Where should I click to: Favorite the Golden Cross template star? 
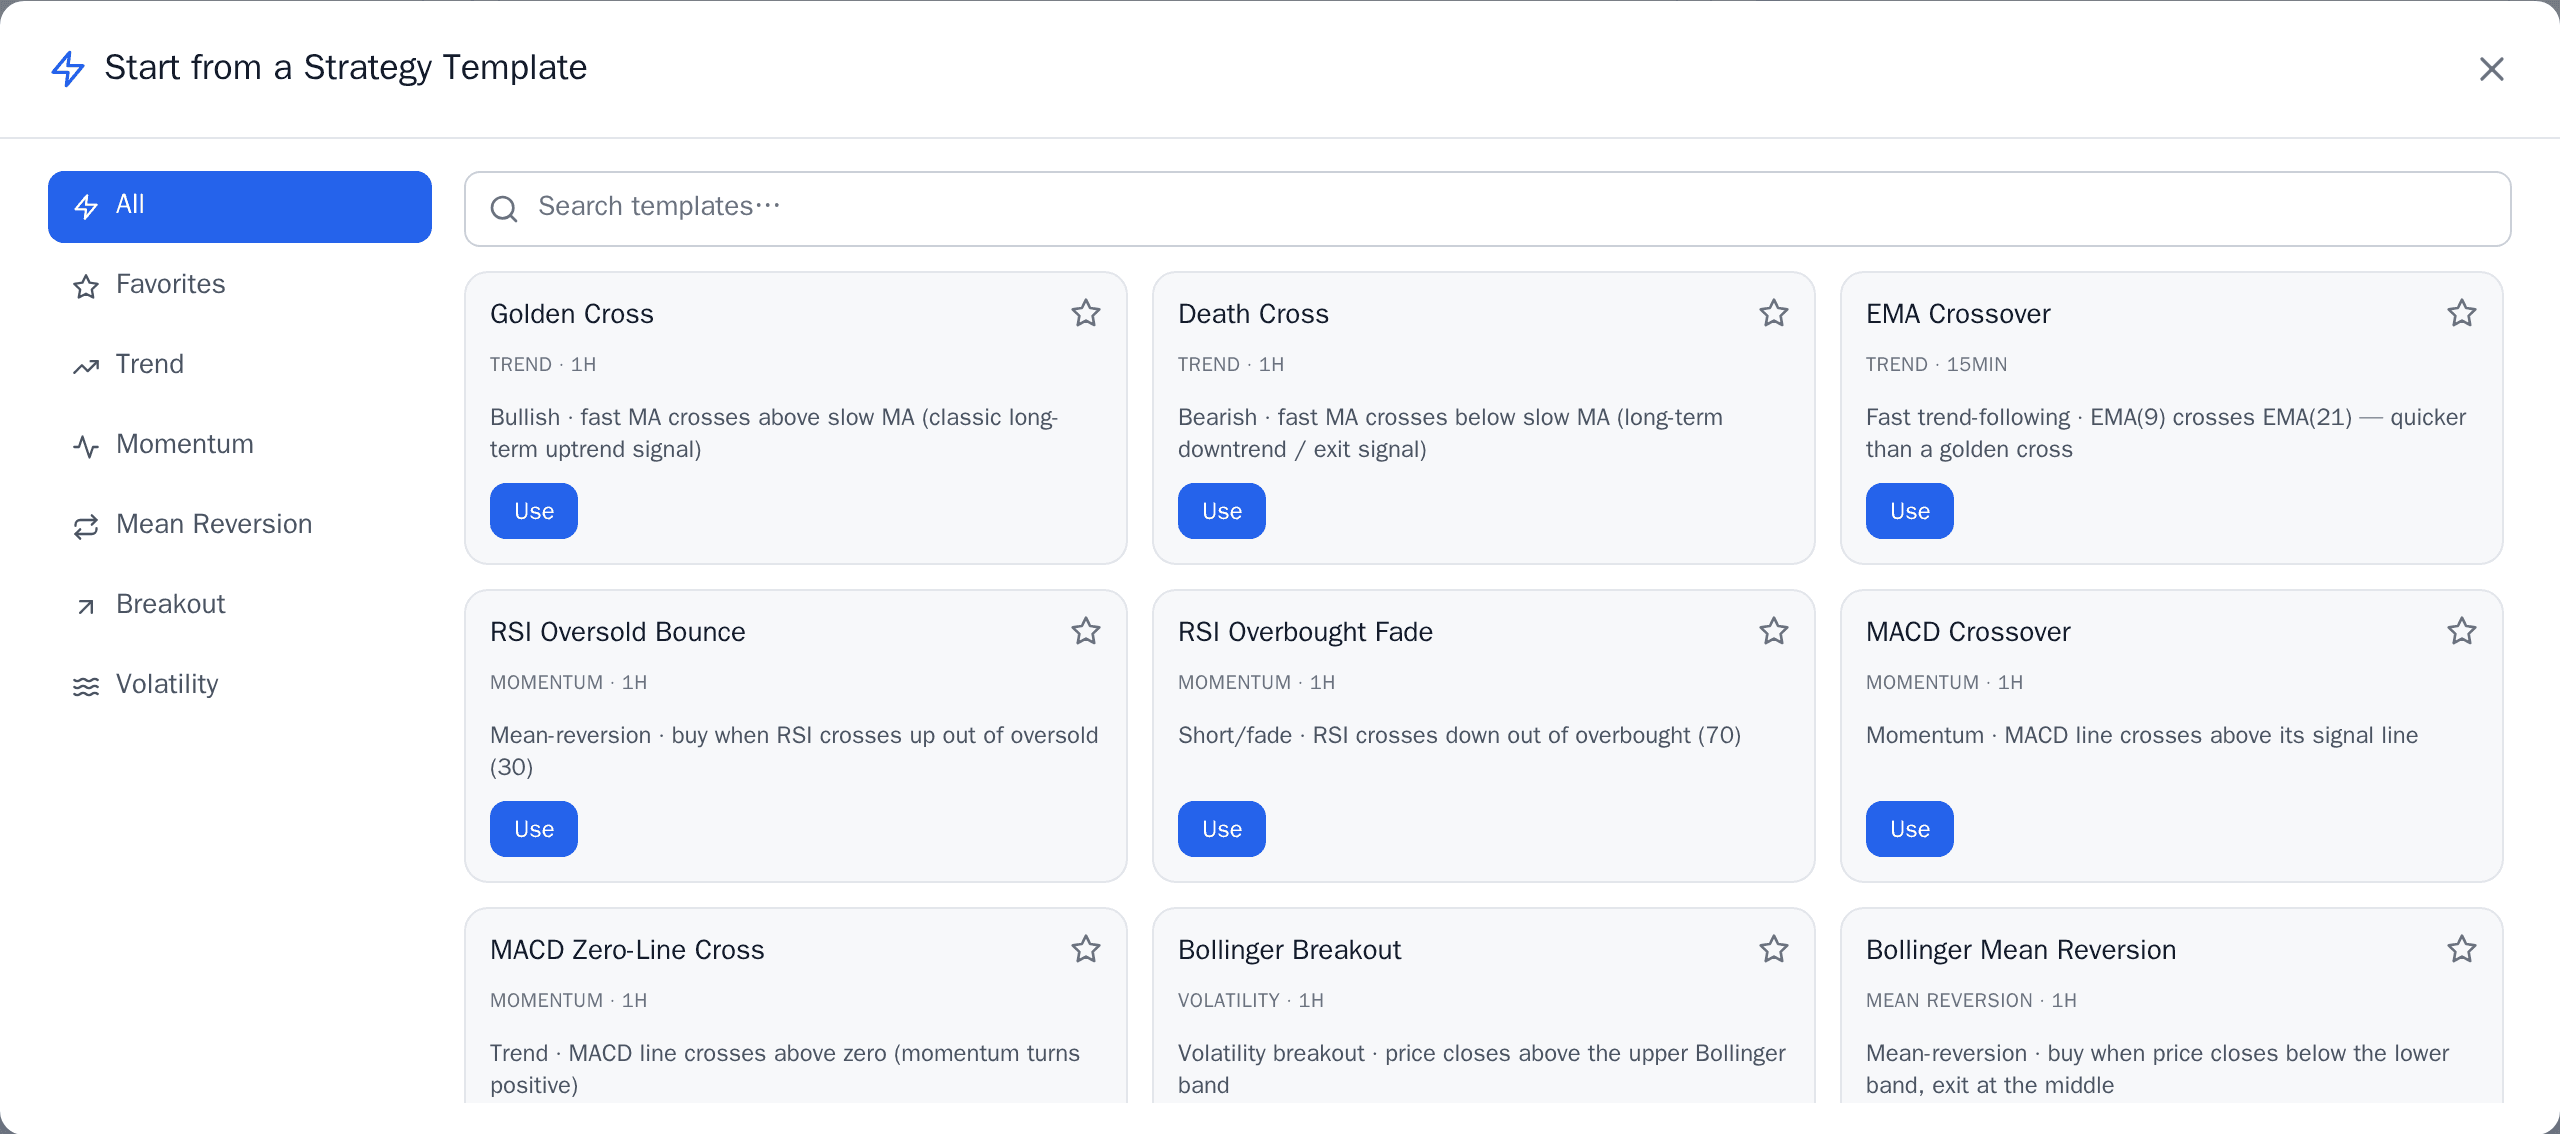pos(1086,313)
